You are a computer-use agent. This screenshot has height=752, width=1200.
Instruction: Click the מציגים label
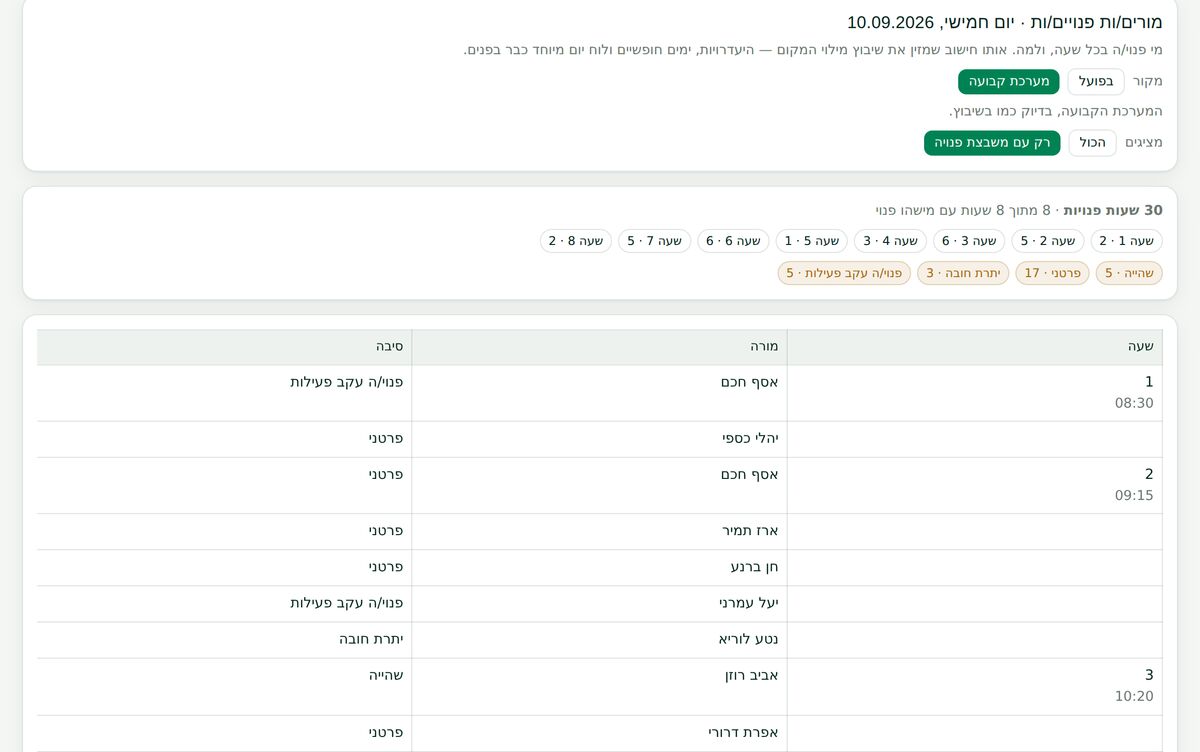point(1144,143)
